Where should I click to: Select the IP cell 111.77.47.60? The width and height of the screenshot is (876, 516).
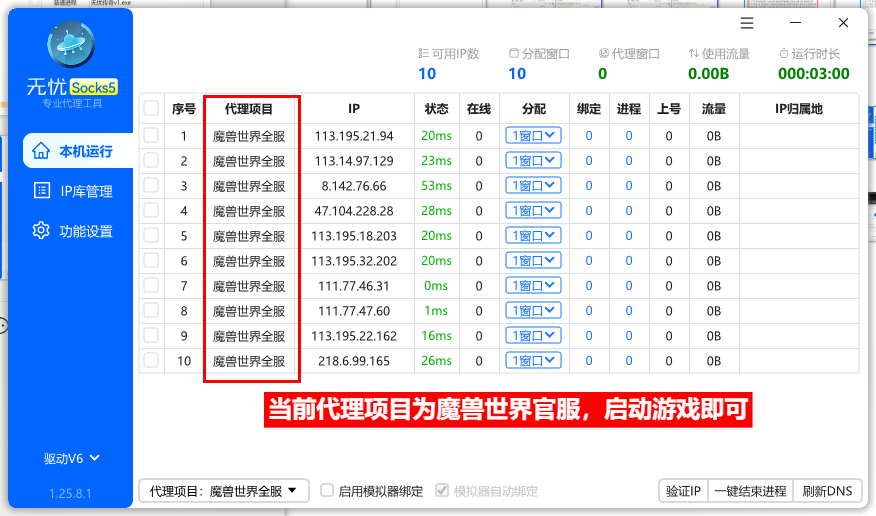click(x=354, y=311)
